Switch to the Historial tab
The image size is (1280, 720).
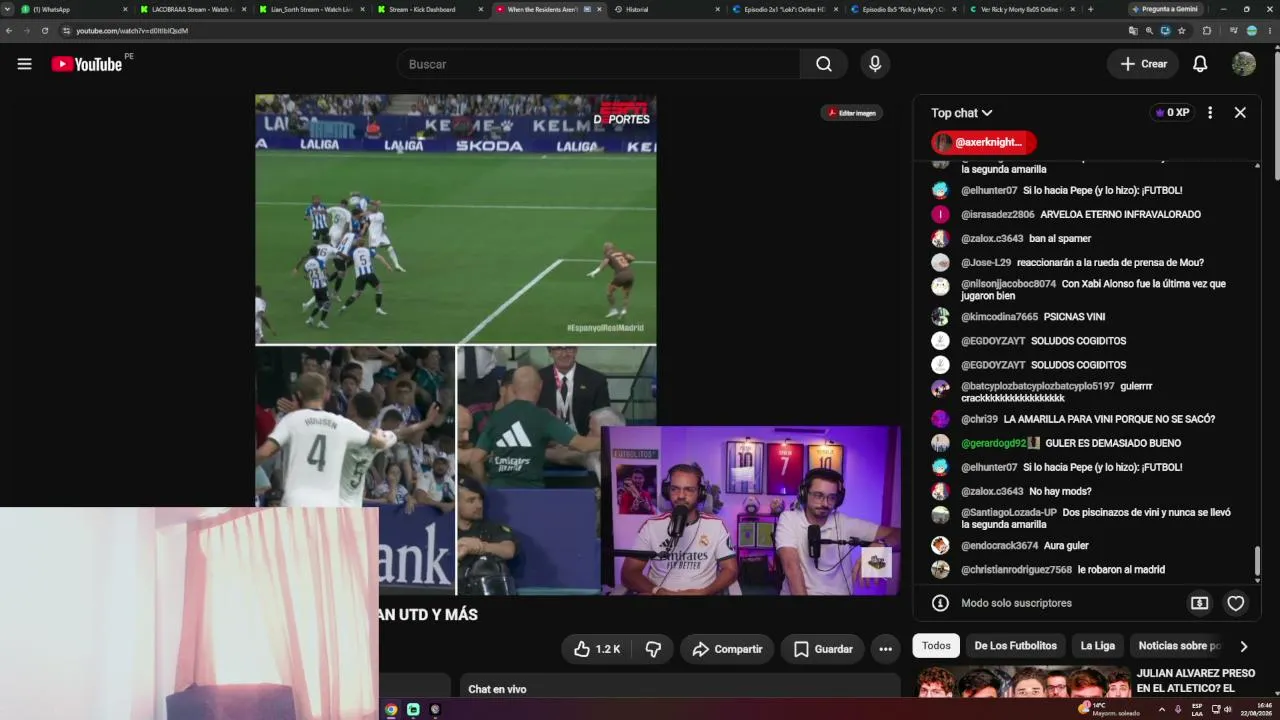pos(666,9)
